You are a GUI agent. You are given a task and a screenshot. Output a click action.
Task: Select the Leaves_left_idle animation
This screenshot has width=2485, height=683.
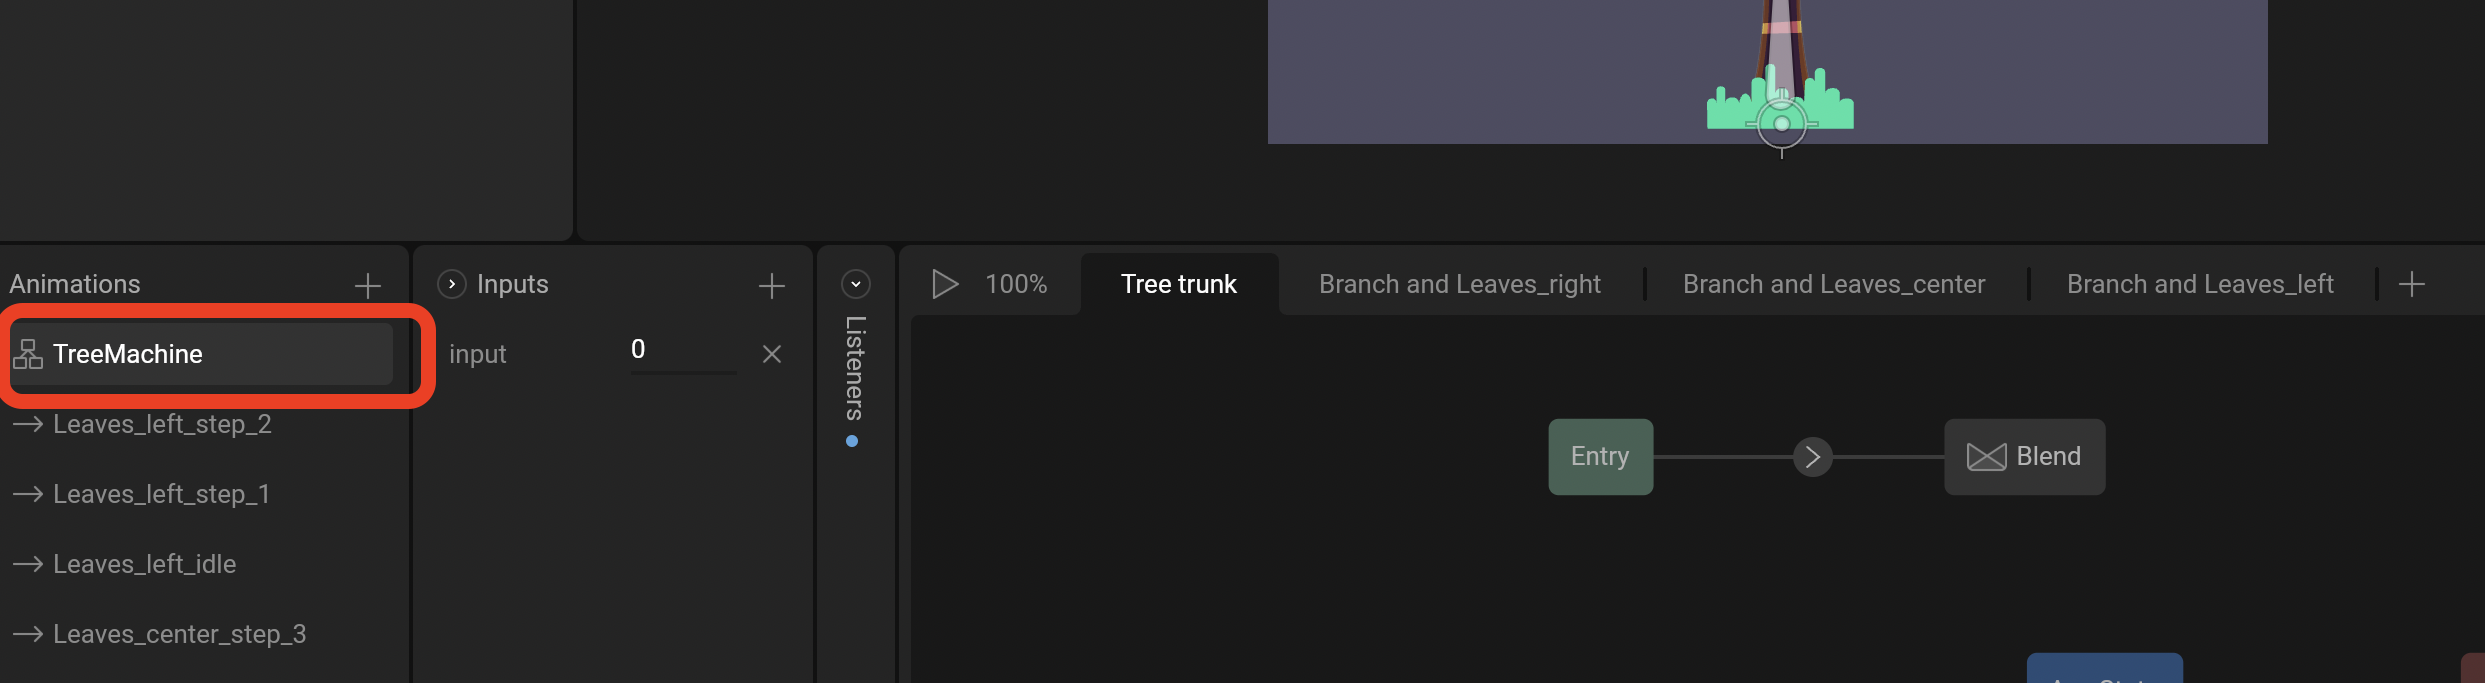pos(145,564)
